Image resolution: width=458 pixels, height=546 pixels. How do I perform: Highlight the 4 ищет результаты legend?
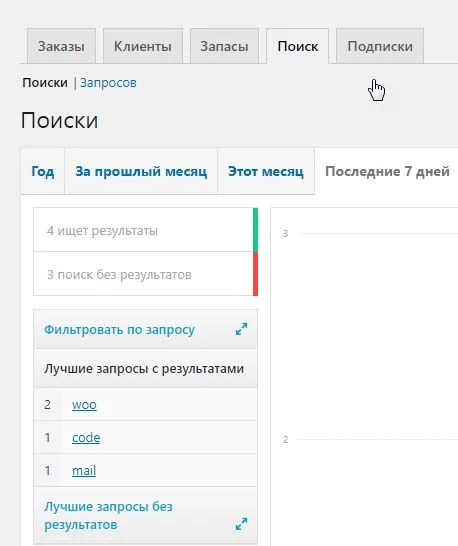tap(146, 230)
